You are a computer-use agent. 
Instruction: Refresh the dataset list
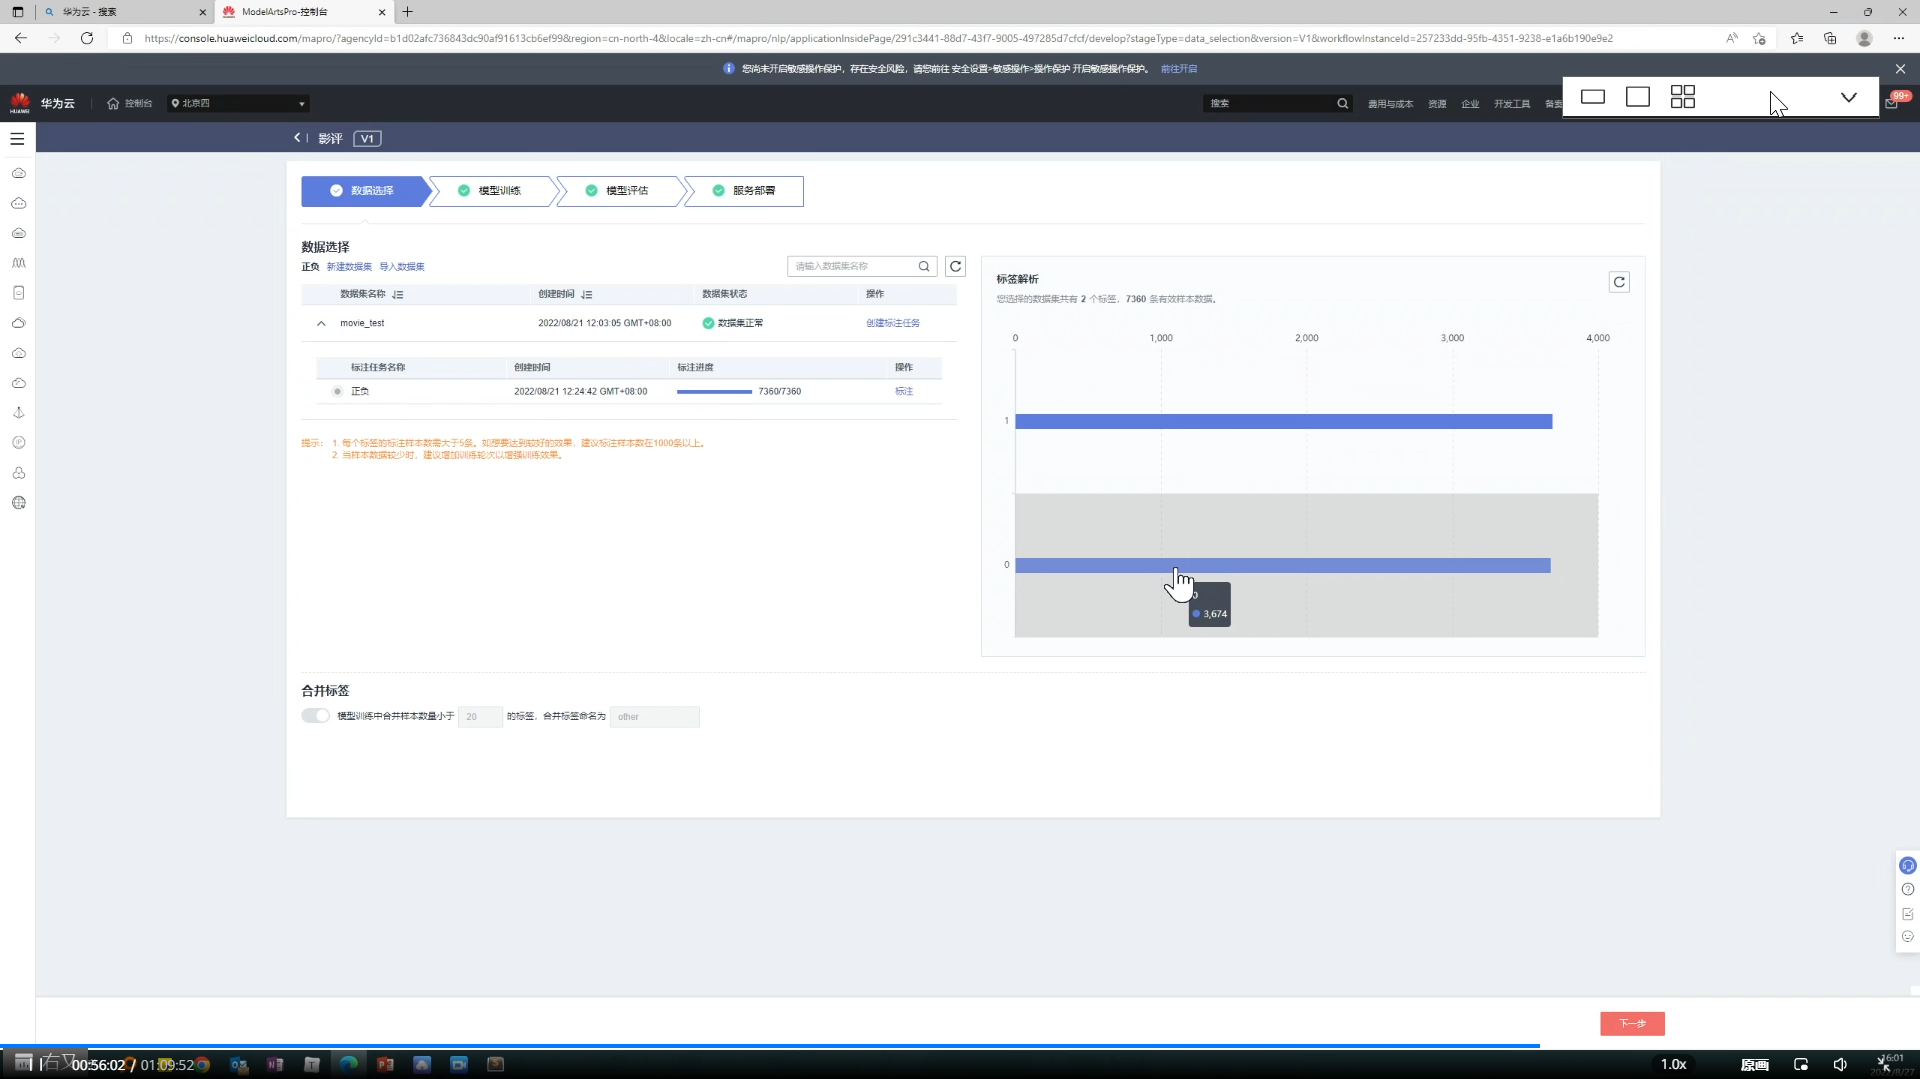pyautogui.click(x=956, y=266)
